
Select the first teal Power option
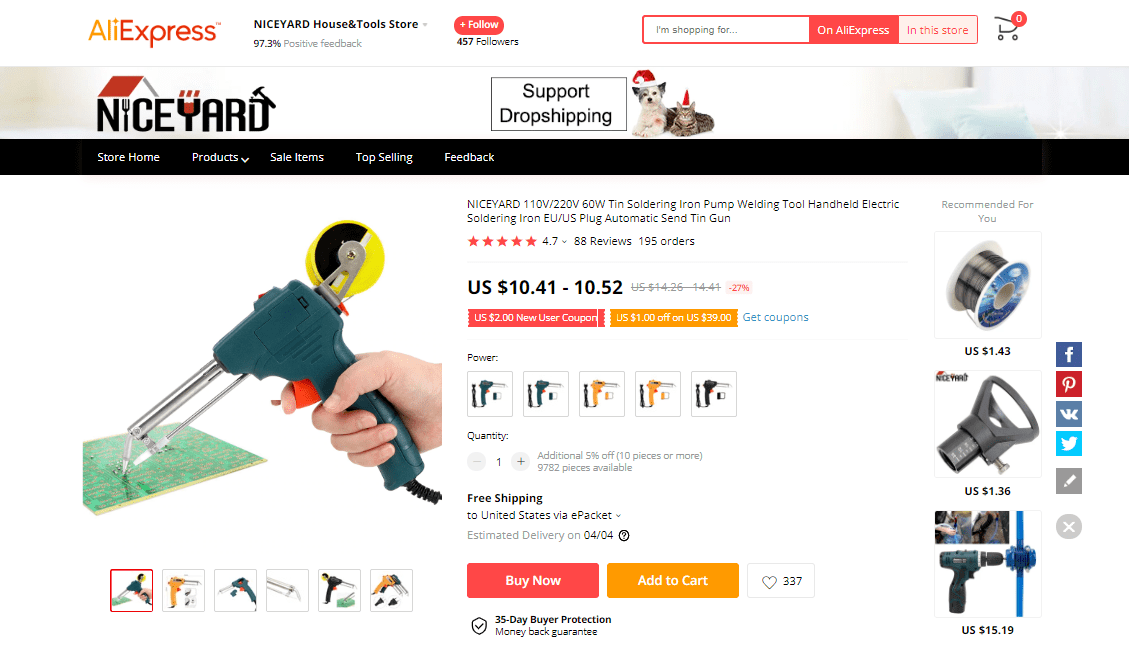(x=490, y=394)
